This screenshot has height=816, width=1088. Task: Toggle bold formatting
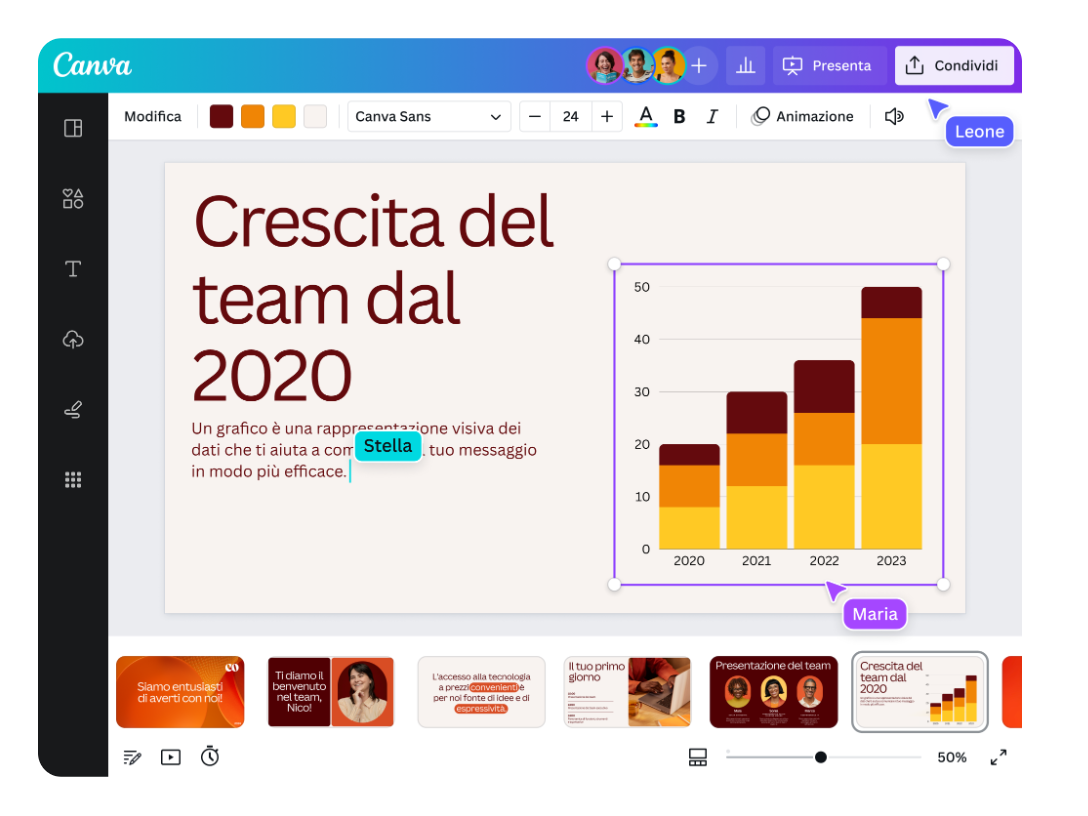[679, 116]
